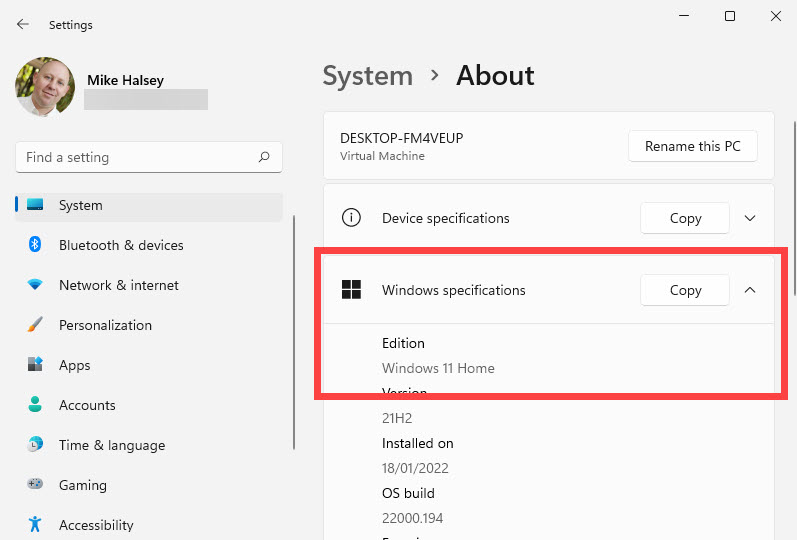Click the Personalization paintbrush icon
797x540 pixels.
pos(35,324)
